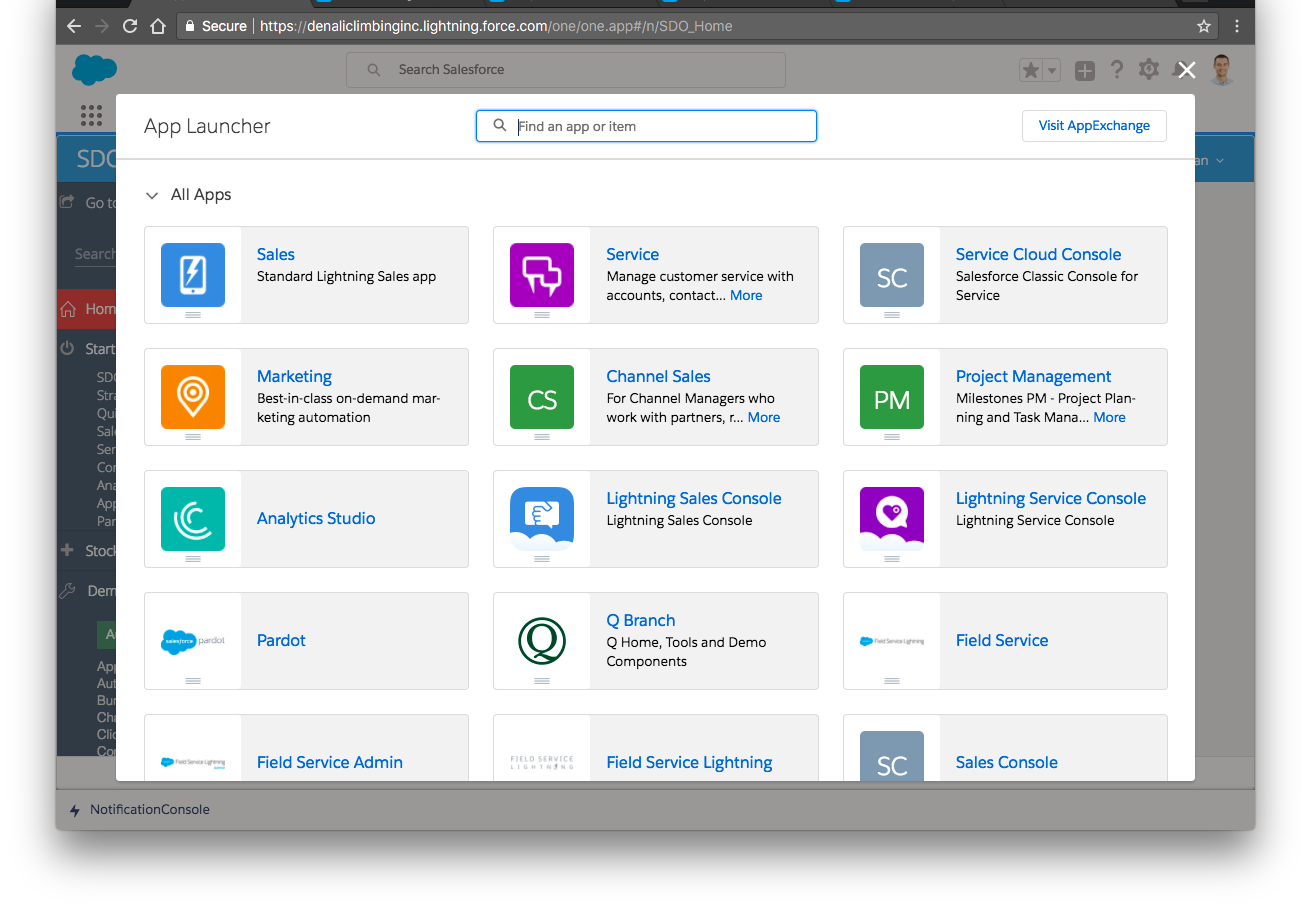Bookmark page with address bar star

click(1203, 26)
